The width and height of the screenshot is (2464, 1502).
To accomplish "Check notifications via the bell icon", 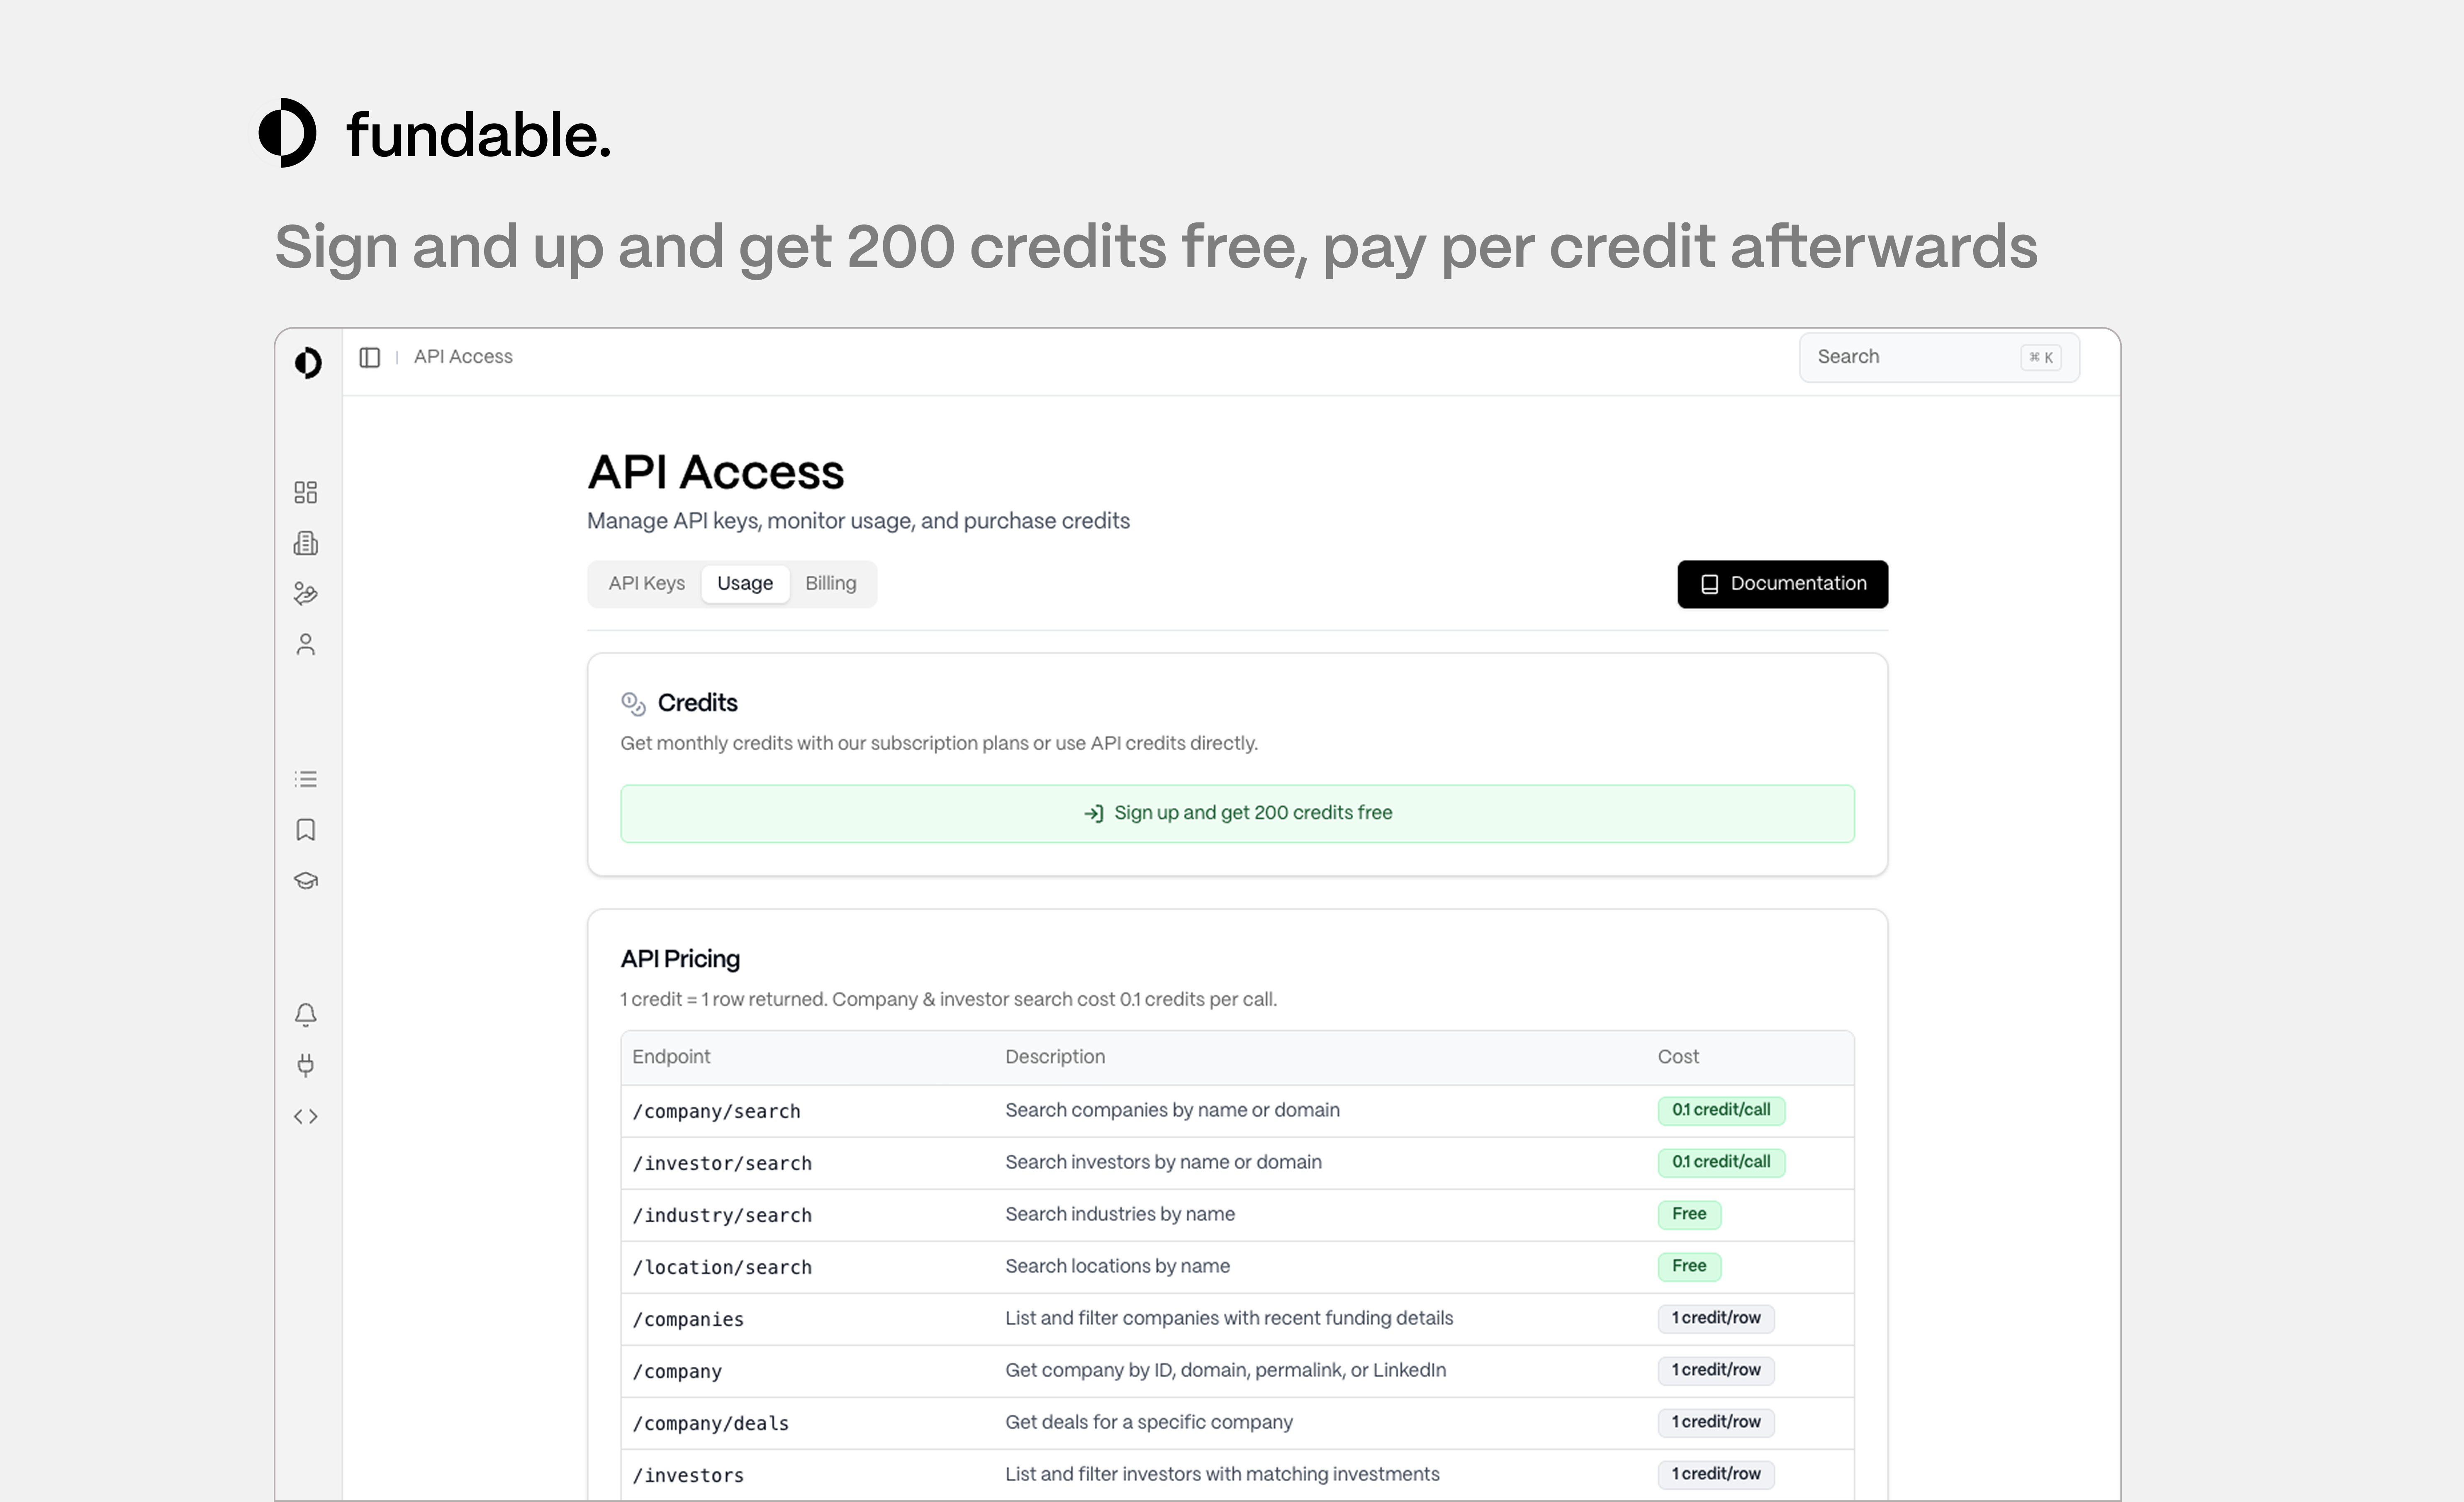I will 306,1014.
